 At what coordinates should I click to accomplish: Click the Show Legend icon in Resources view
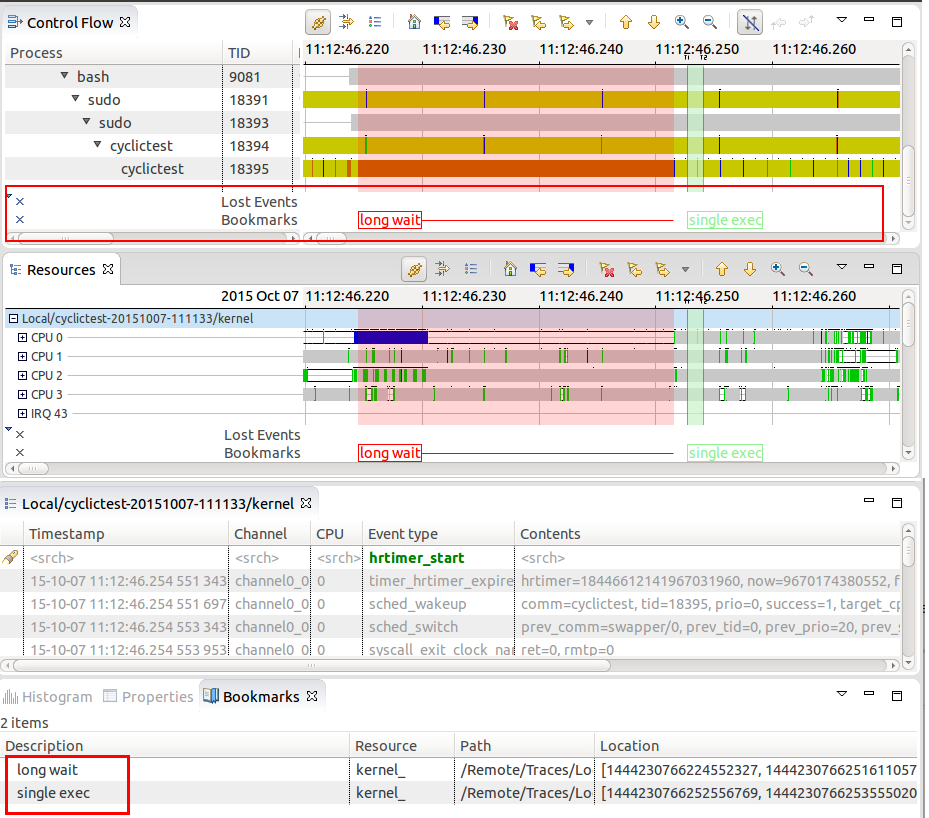click(x=470, y=270)
